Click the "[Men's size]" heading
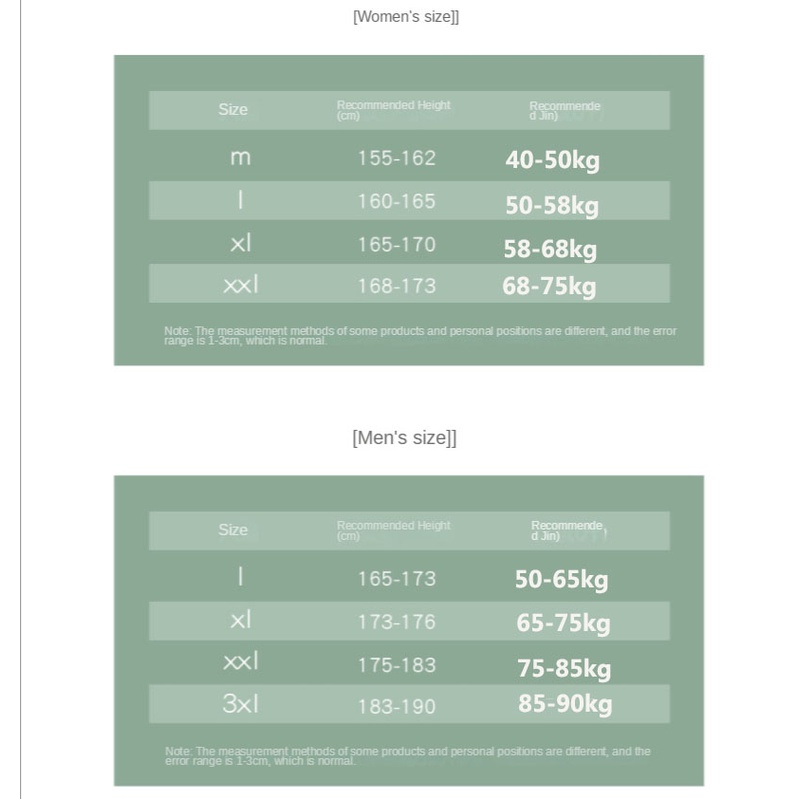 click(404, 438)
